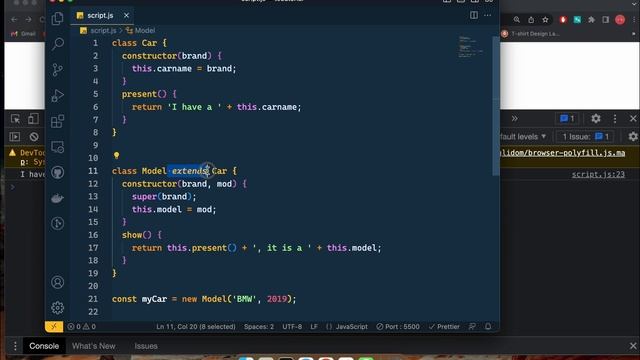Toggle the device toolbar in DevTools
Screen dimensions: 640x360
click(33, 119)
